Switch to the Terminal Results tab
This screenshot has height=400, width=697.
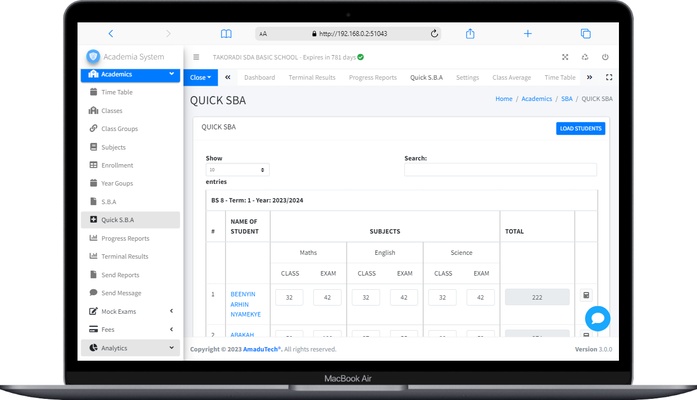311,77
